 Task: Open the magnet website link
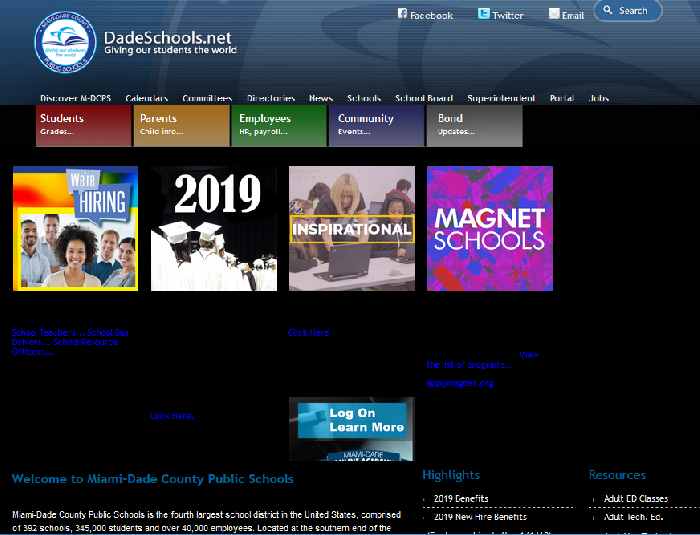[x=460, y=383]
